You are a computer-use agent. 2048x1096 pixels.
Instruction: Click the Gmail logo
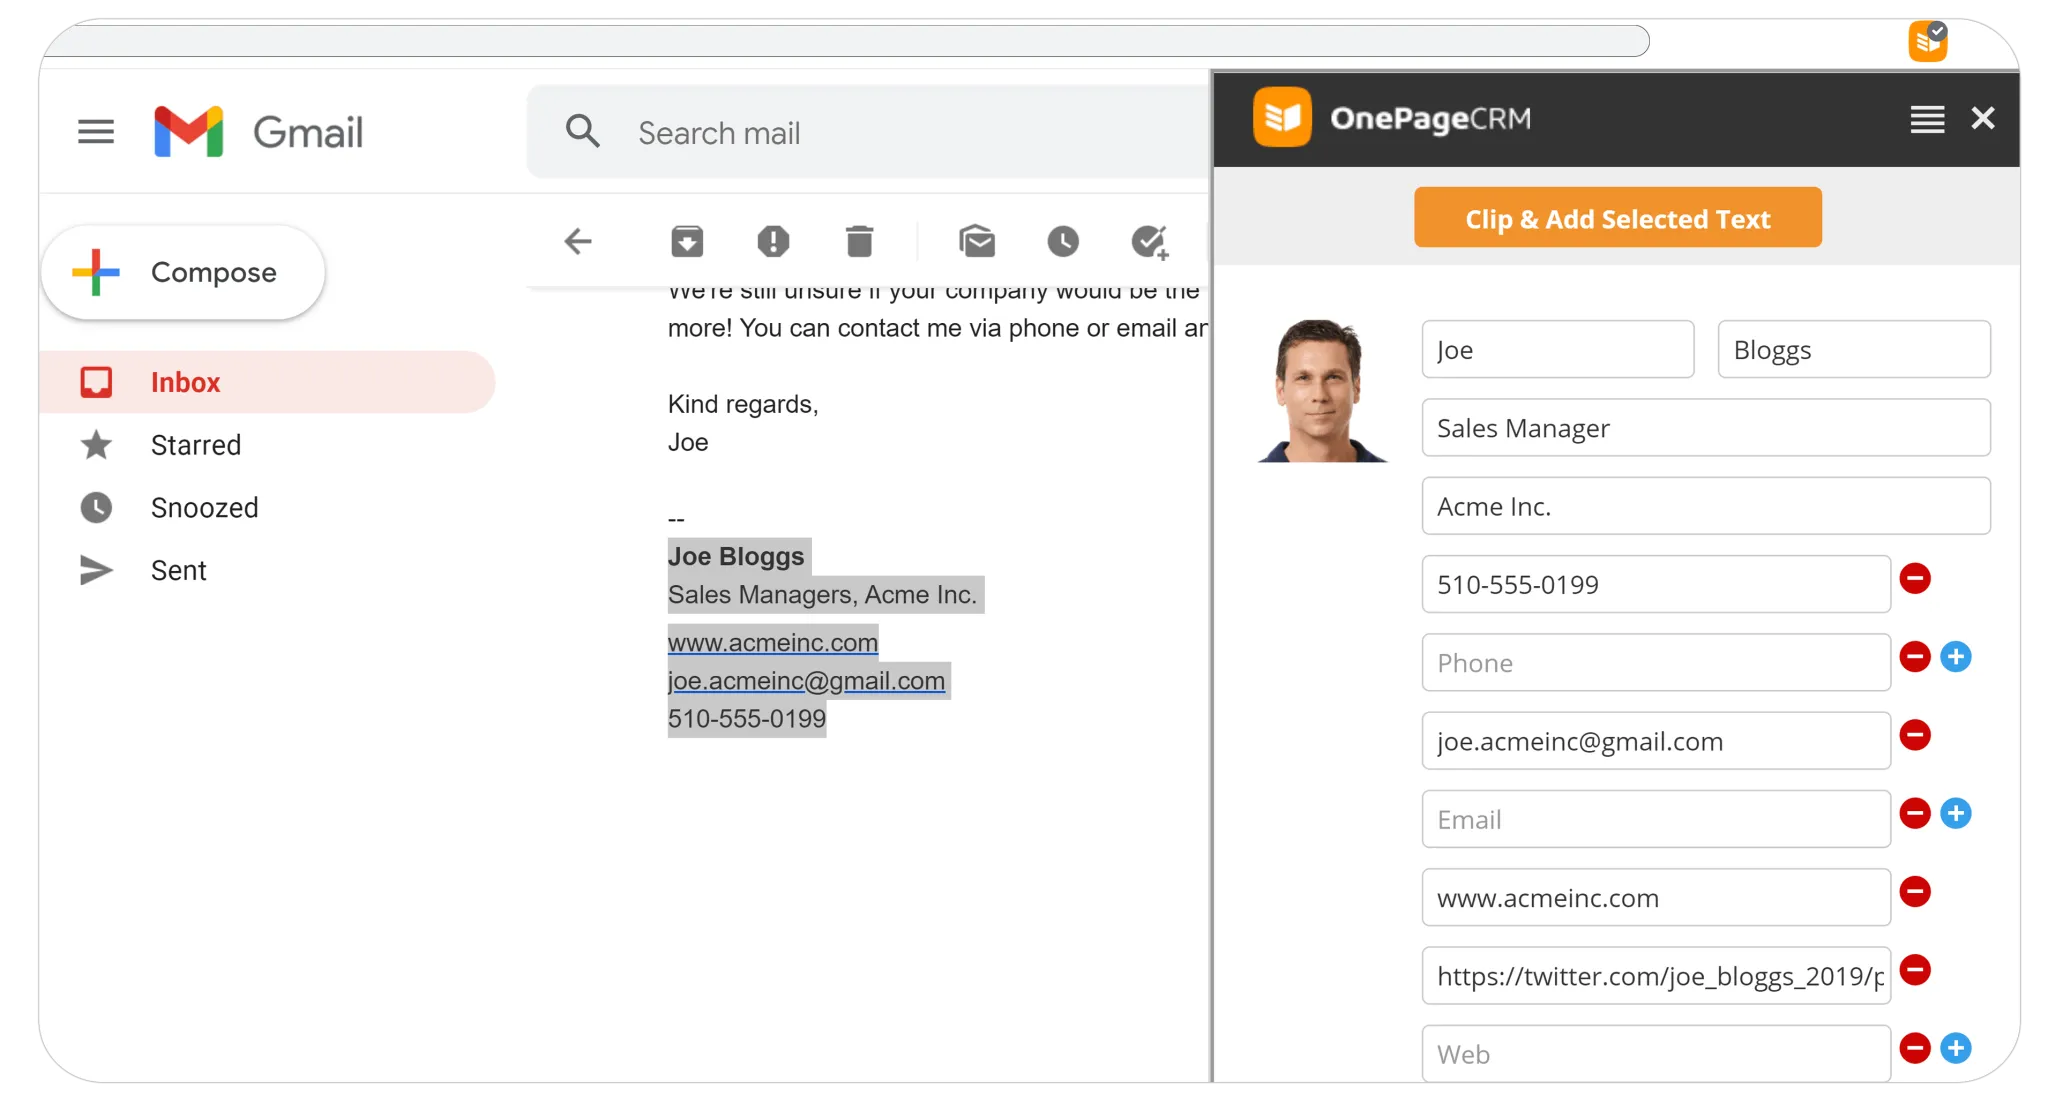click(x=259, y=132)
